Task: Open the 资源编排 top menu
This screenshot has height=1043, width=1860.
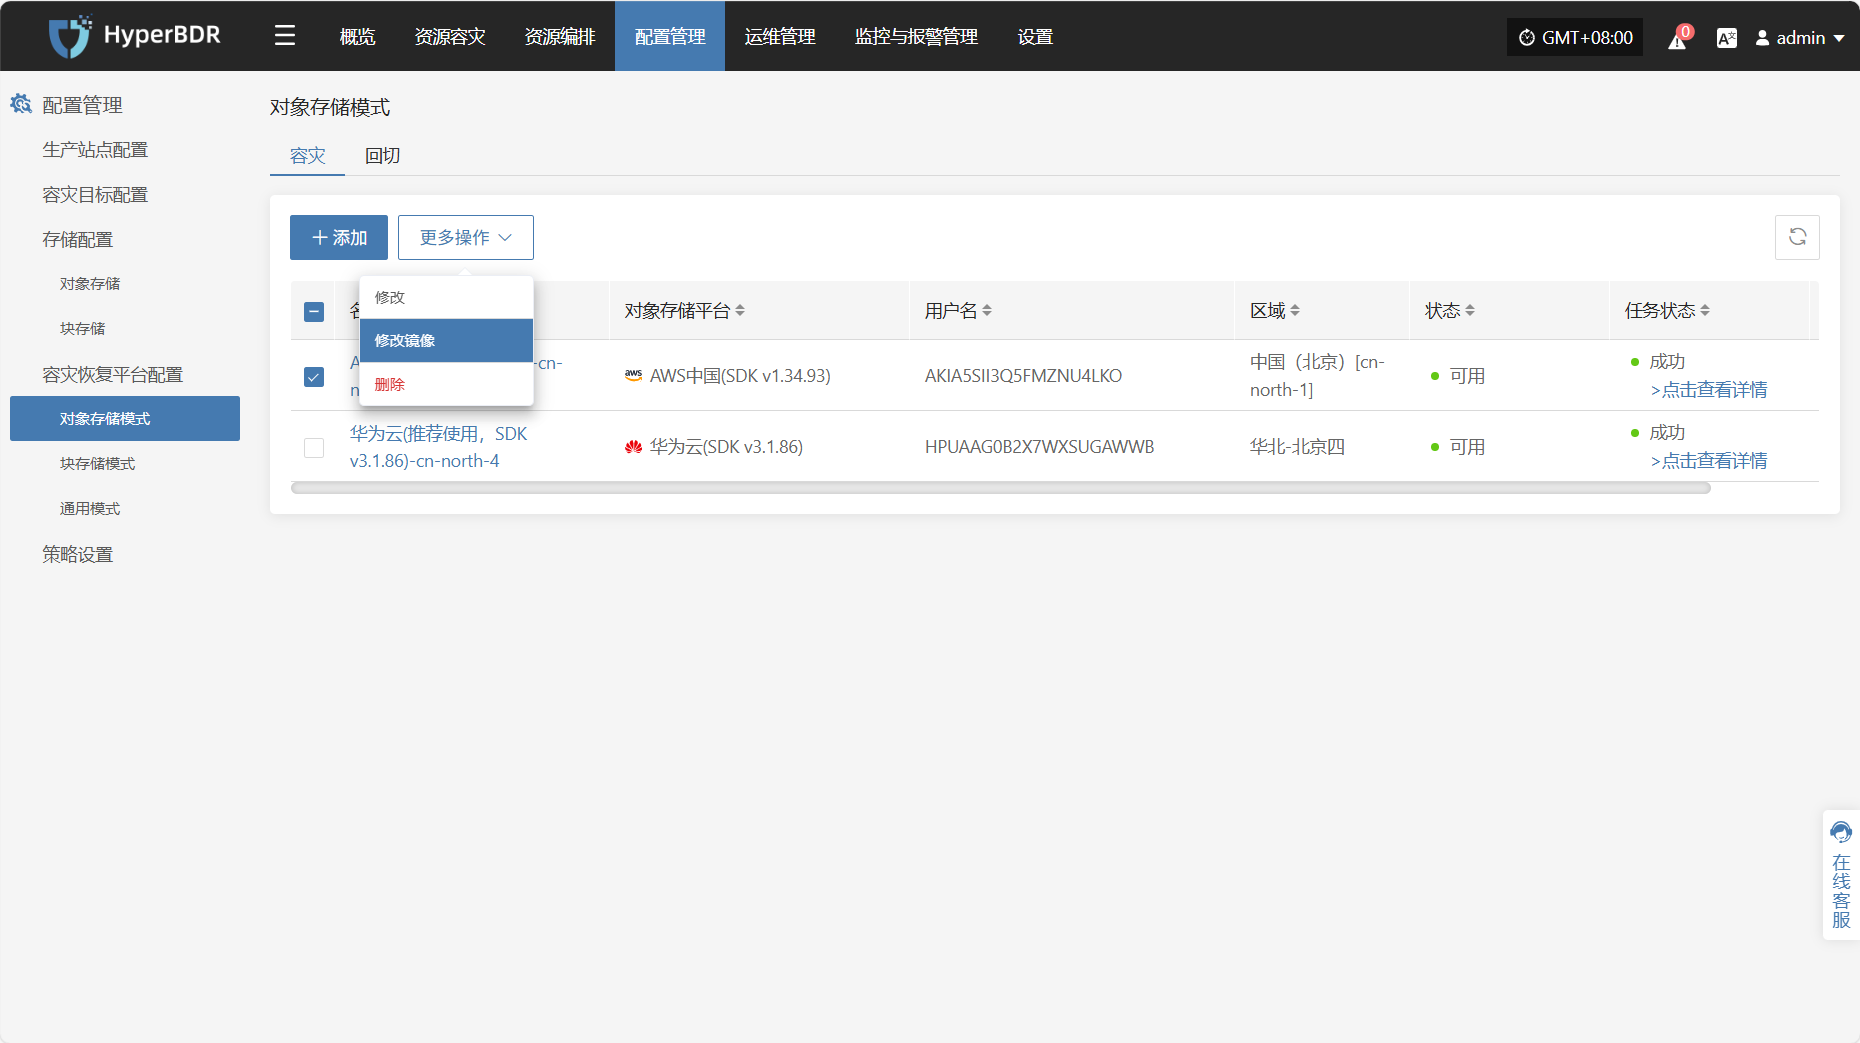Action: coord(560,37)
